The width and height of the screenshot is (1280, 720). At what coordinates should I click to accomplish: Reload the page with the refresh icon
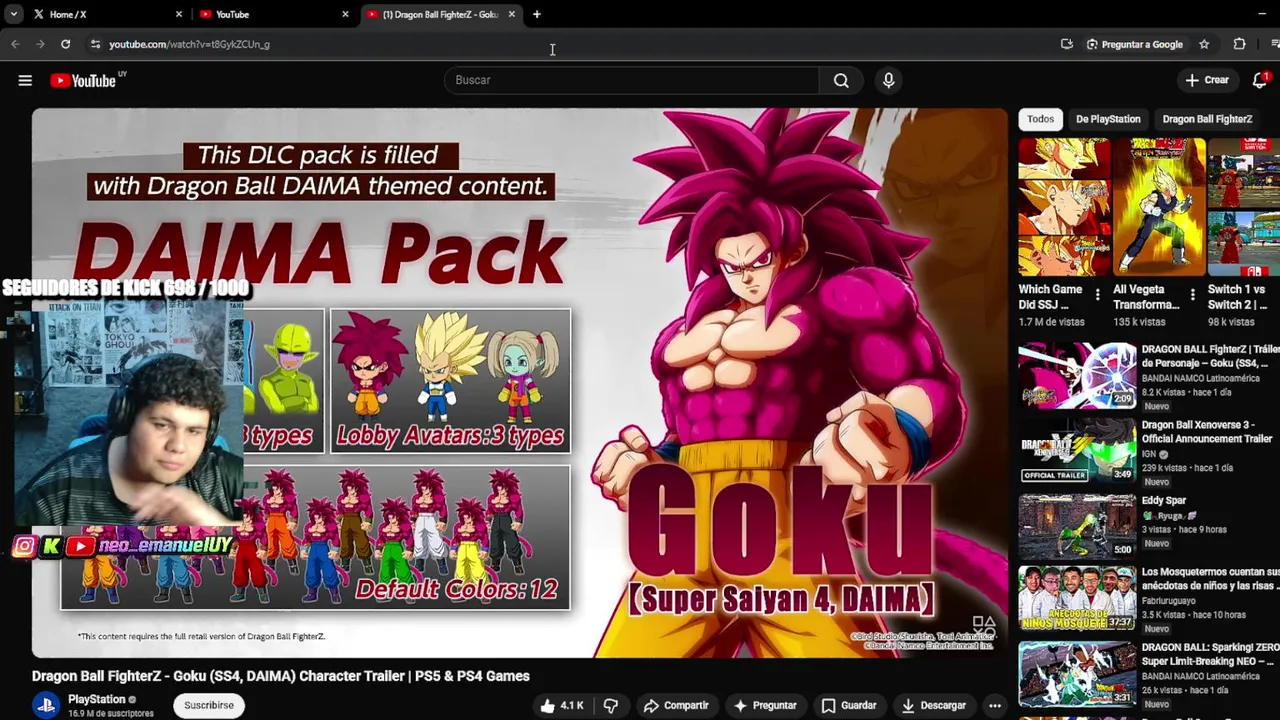coord(65,44)
